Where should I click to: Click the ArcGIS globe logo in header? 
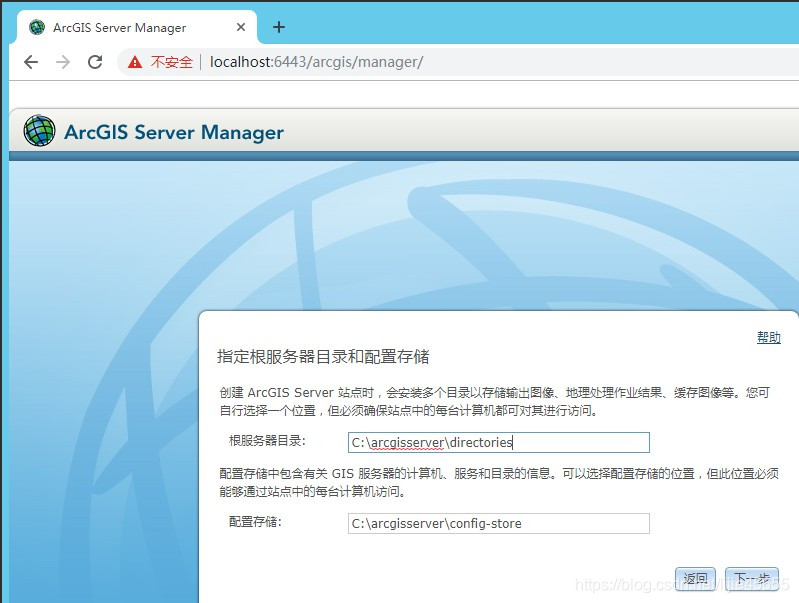tap(39, 131)
